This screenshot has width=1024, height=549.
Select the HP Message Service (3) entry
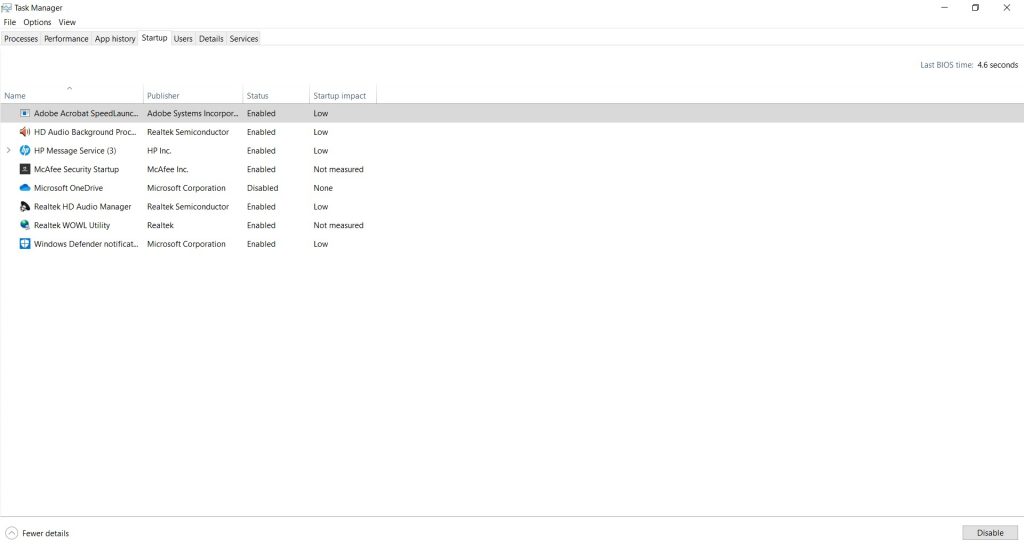[x=75, y=150]
